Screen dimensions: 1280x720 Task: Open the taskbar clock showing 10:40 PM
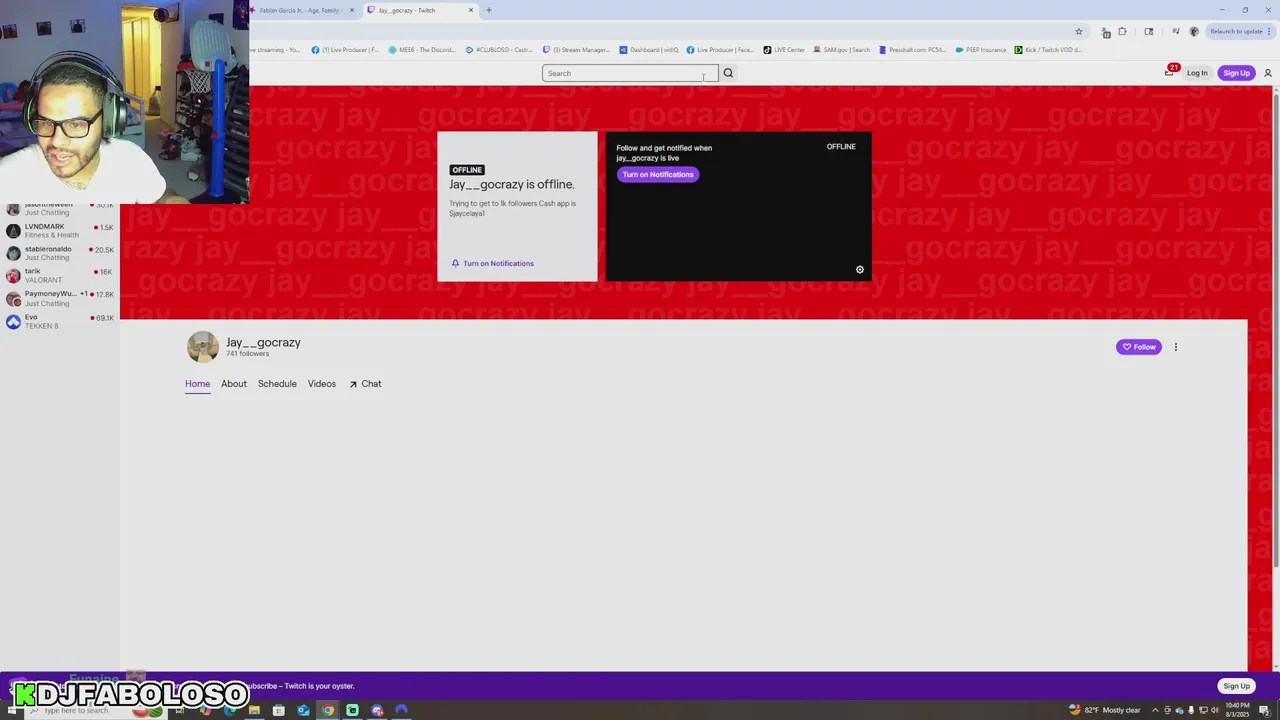tap(1237, 710)
